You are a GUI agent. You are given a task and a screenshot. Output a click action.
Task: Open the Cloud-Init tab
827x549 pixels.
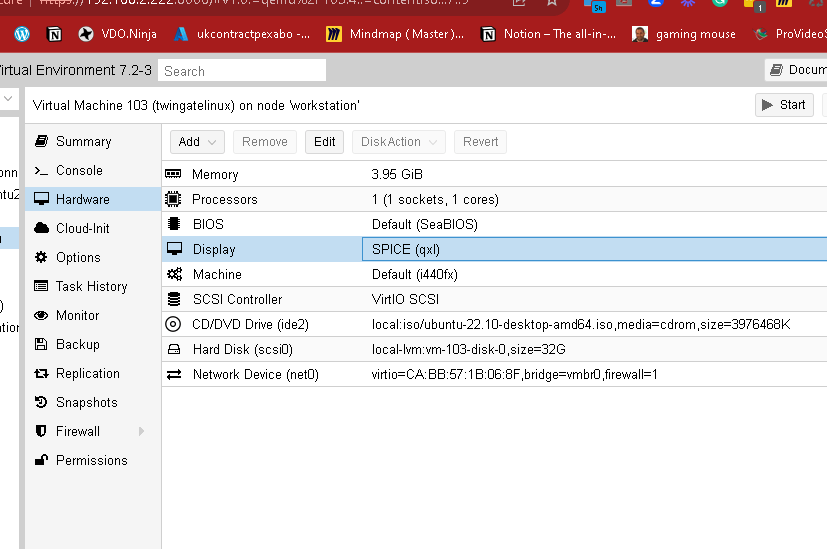tap(93, 228)
